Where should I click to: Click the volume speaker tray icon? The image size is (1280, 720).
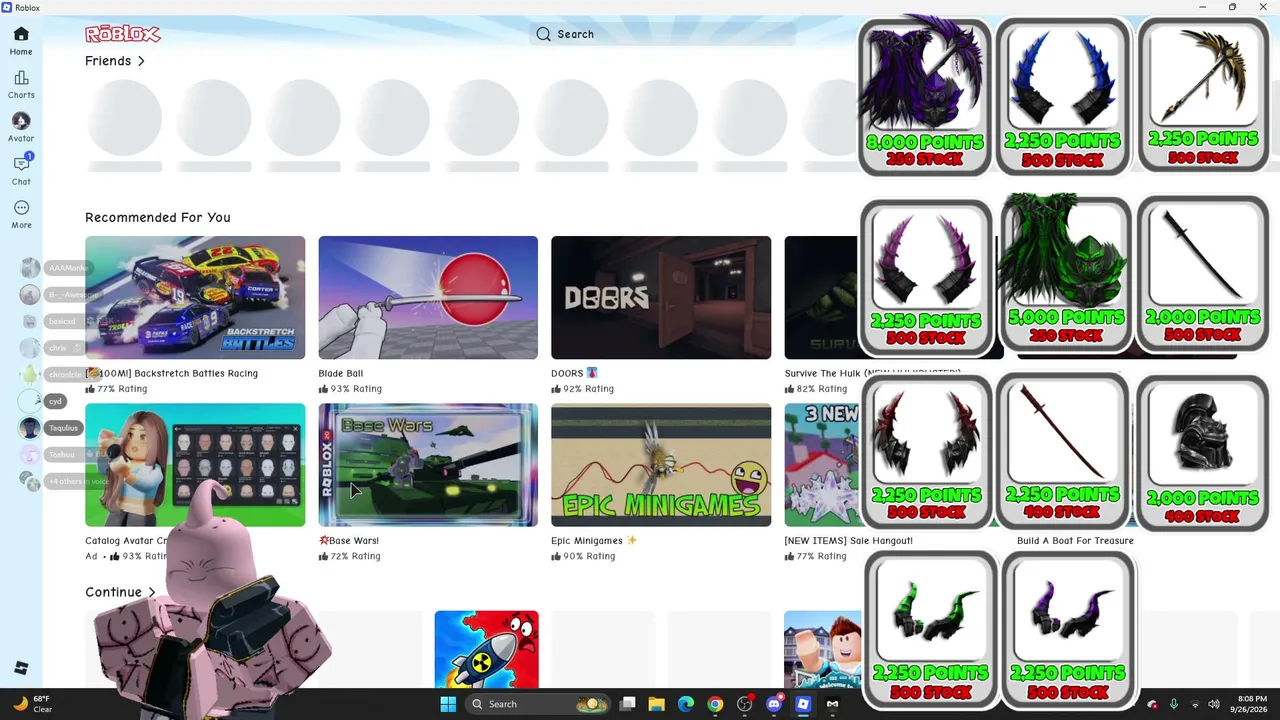coord(1214,704)
